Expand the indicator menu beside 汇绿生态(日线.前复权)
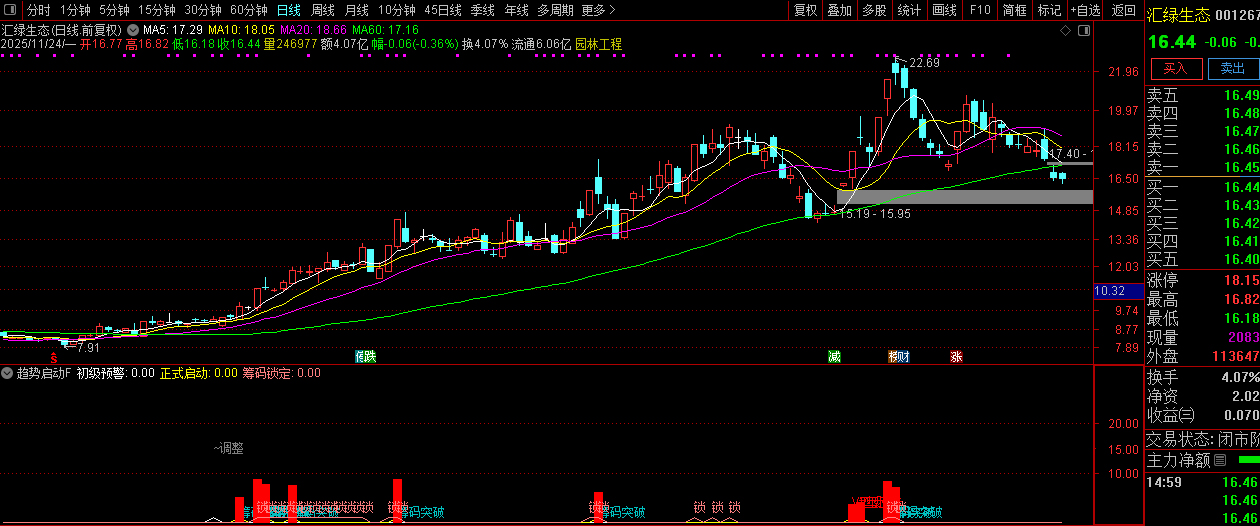Viewport: 1260px width, 526px height. [x=132, y=30]
